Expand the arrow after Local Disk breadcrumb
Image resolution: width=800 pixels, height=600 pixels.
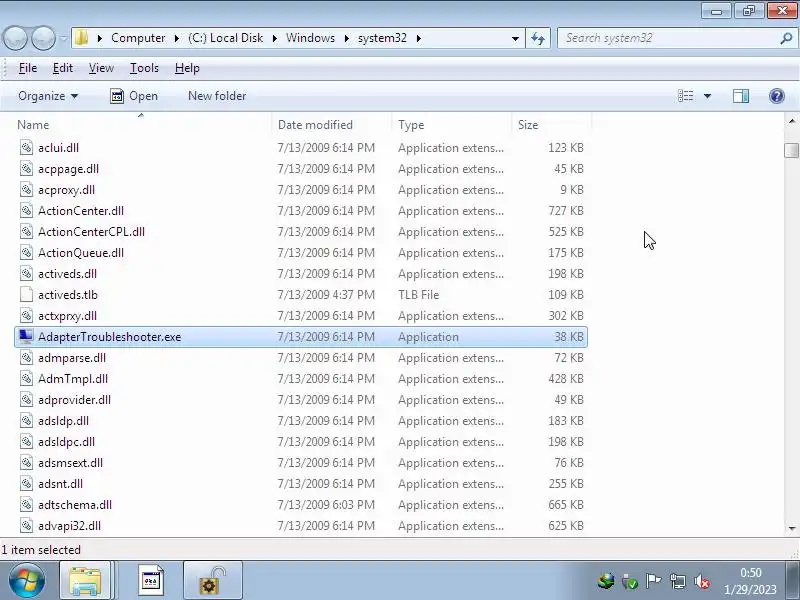(x=274, y=38)
